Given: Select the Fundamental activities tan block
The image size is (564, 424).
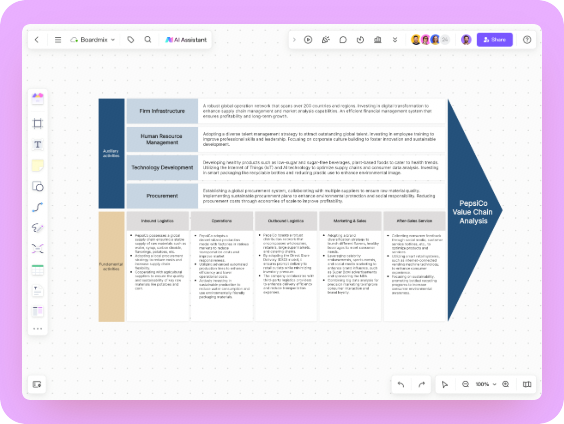Looking at the screenshot, I should coord(112,266).
